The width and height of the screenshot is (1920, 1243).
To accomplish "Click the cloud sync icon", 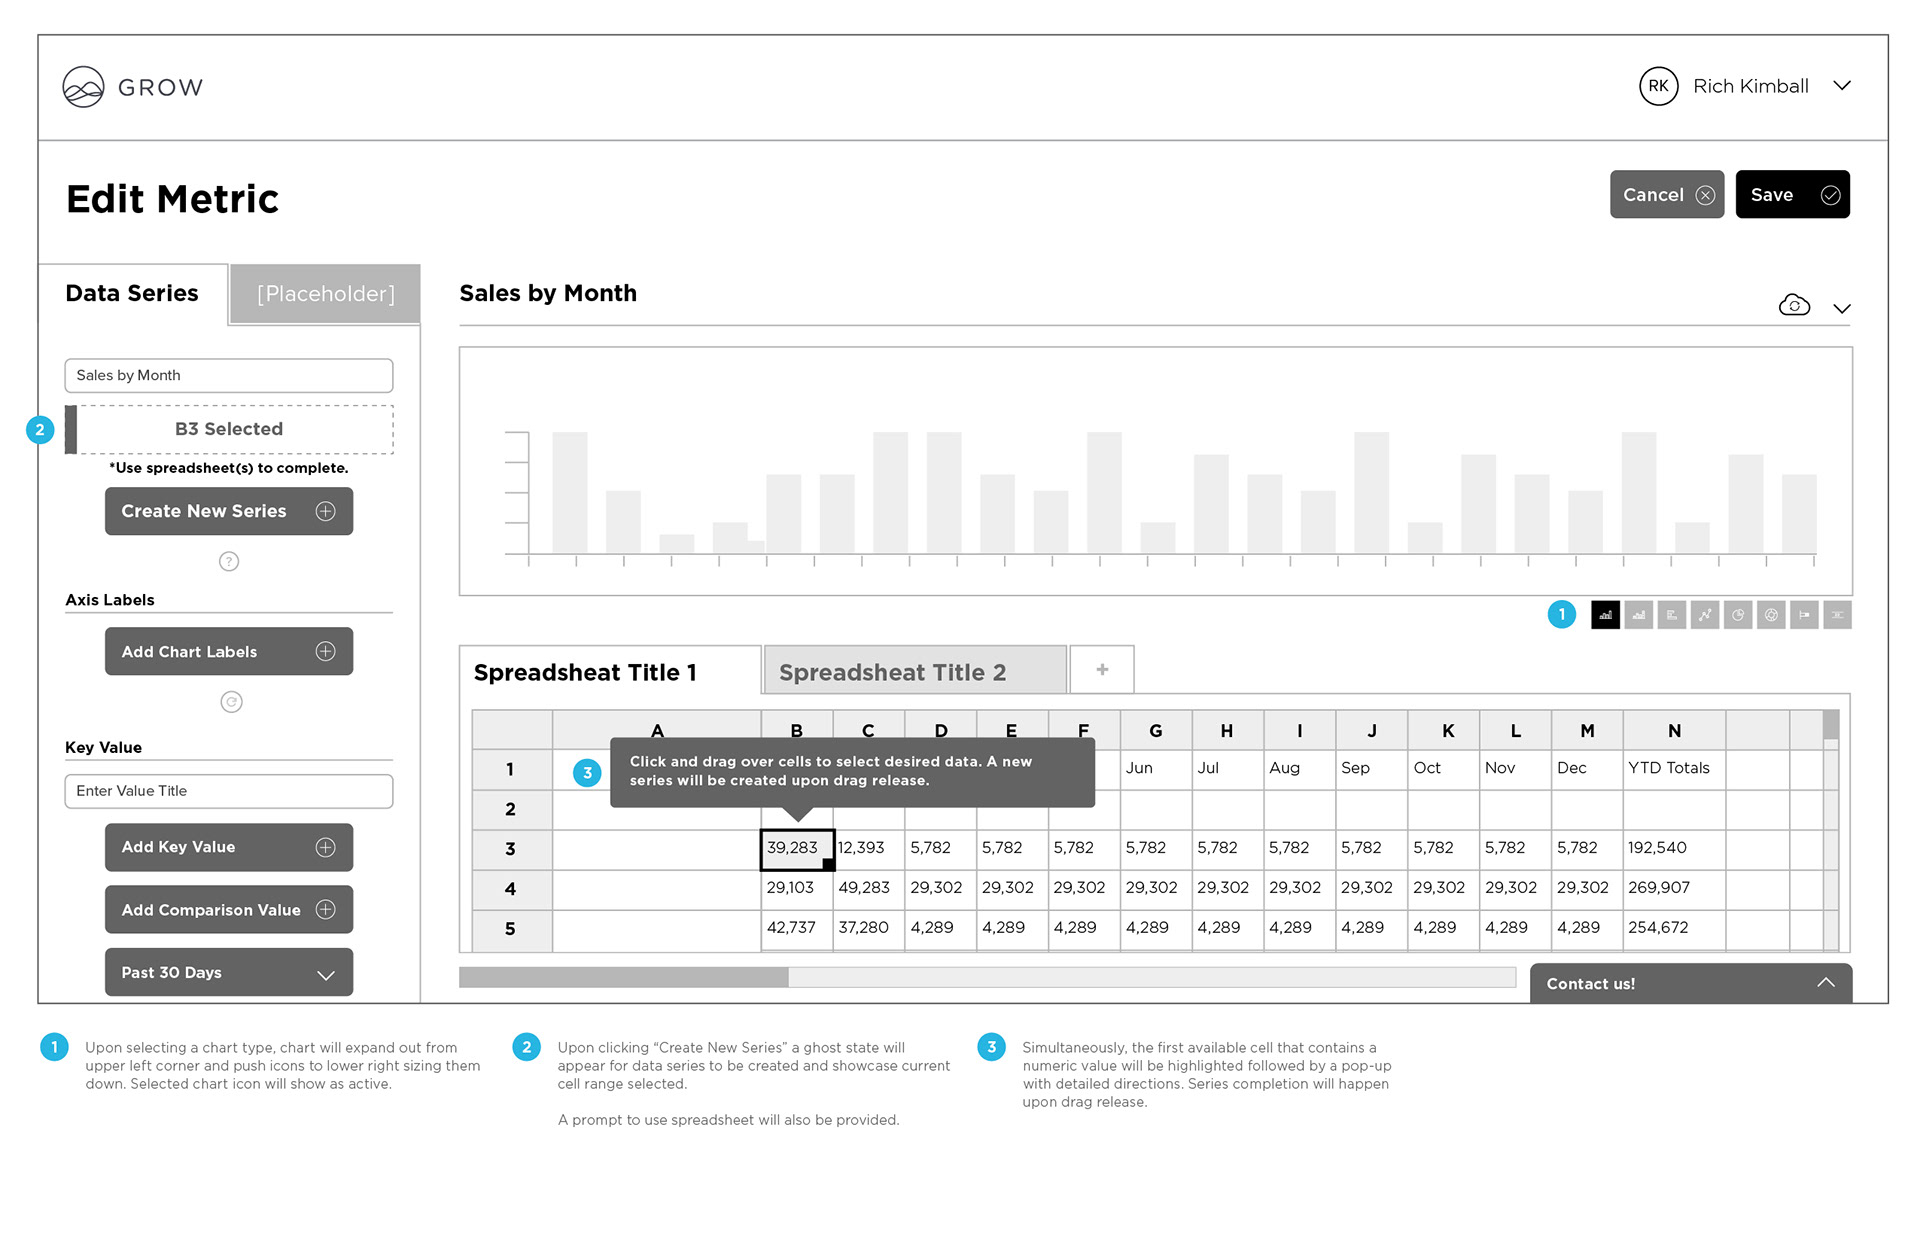I will (x=1794, y=306).
